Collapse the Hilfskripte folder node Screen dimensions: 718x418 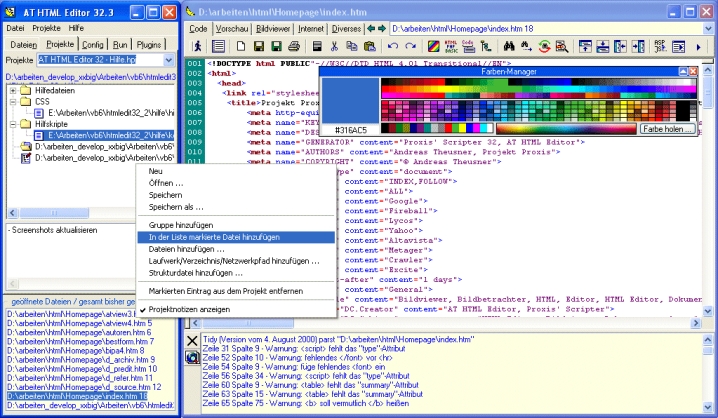[12, 124]
